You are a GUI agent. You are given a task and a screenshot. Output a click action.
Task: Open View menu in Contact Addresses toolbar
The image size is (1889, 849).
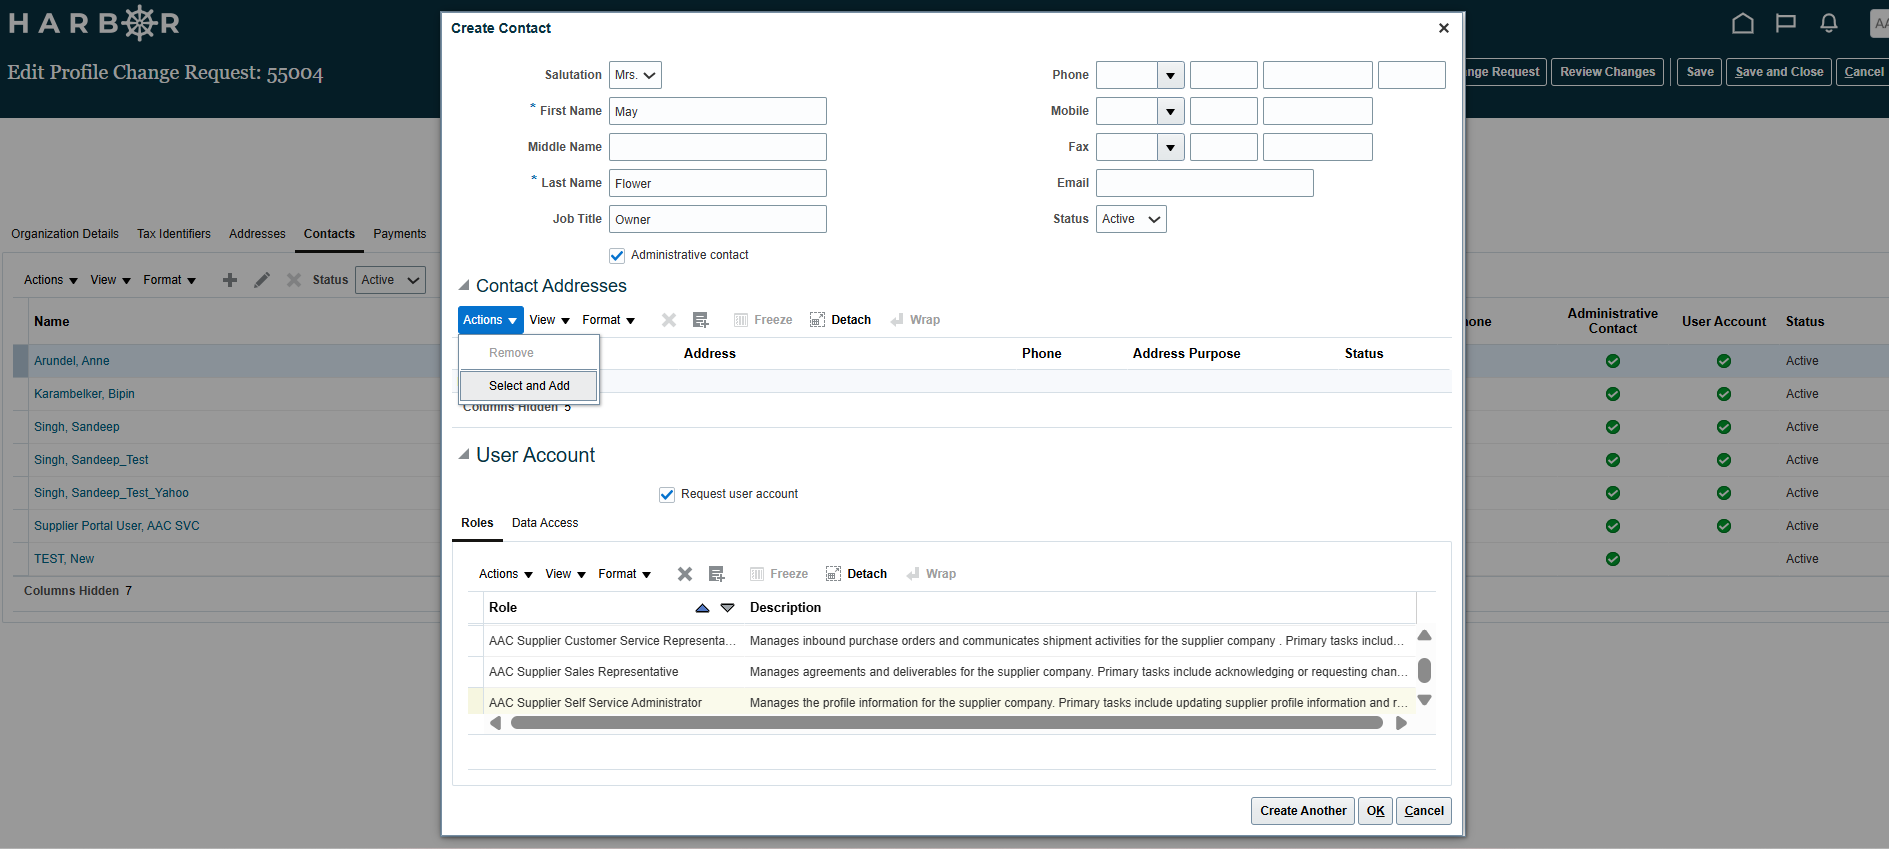pyautogui.click(x=549, y=320)
